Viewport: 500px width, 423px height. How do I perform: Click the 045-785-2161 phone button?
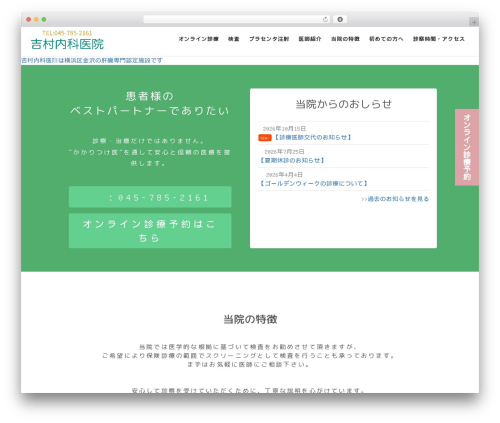pos(150,197)
